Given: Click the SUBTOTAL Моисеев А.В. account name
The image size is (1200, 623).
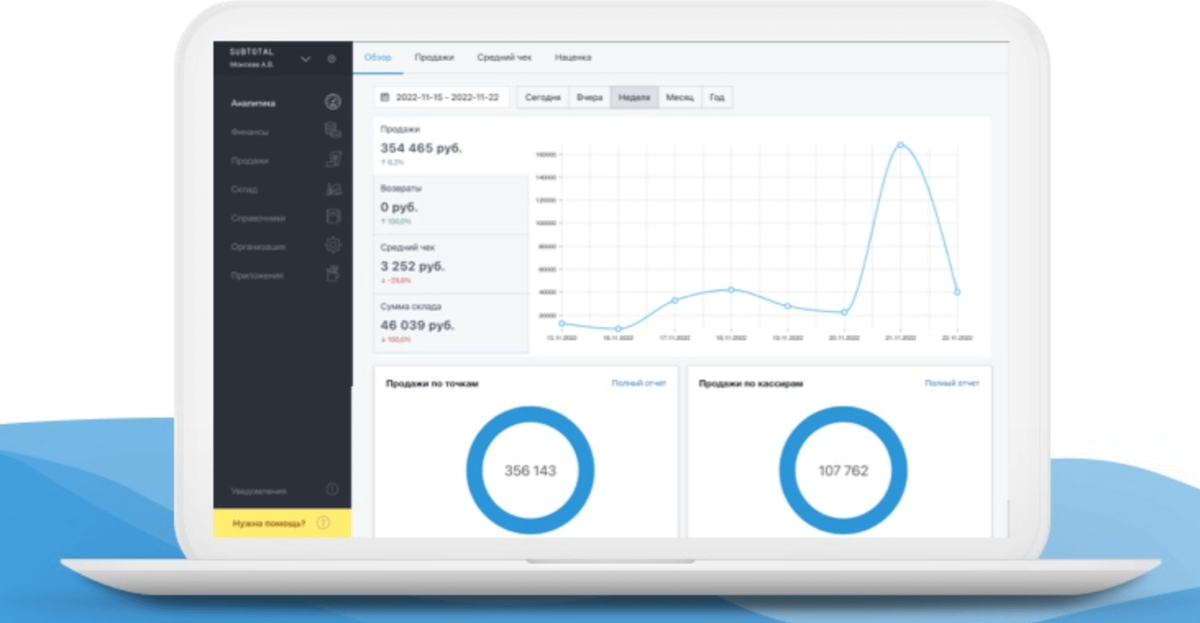Looking at the screenshot, I should (x=252, y=57).
